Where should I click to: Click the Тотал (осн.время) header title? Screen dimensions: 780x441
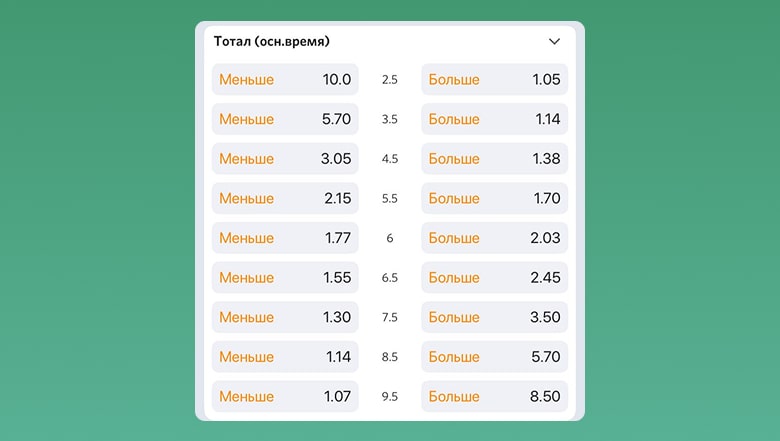272,42
